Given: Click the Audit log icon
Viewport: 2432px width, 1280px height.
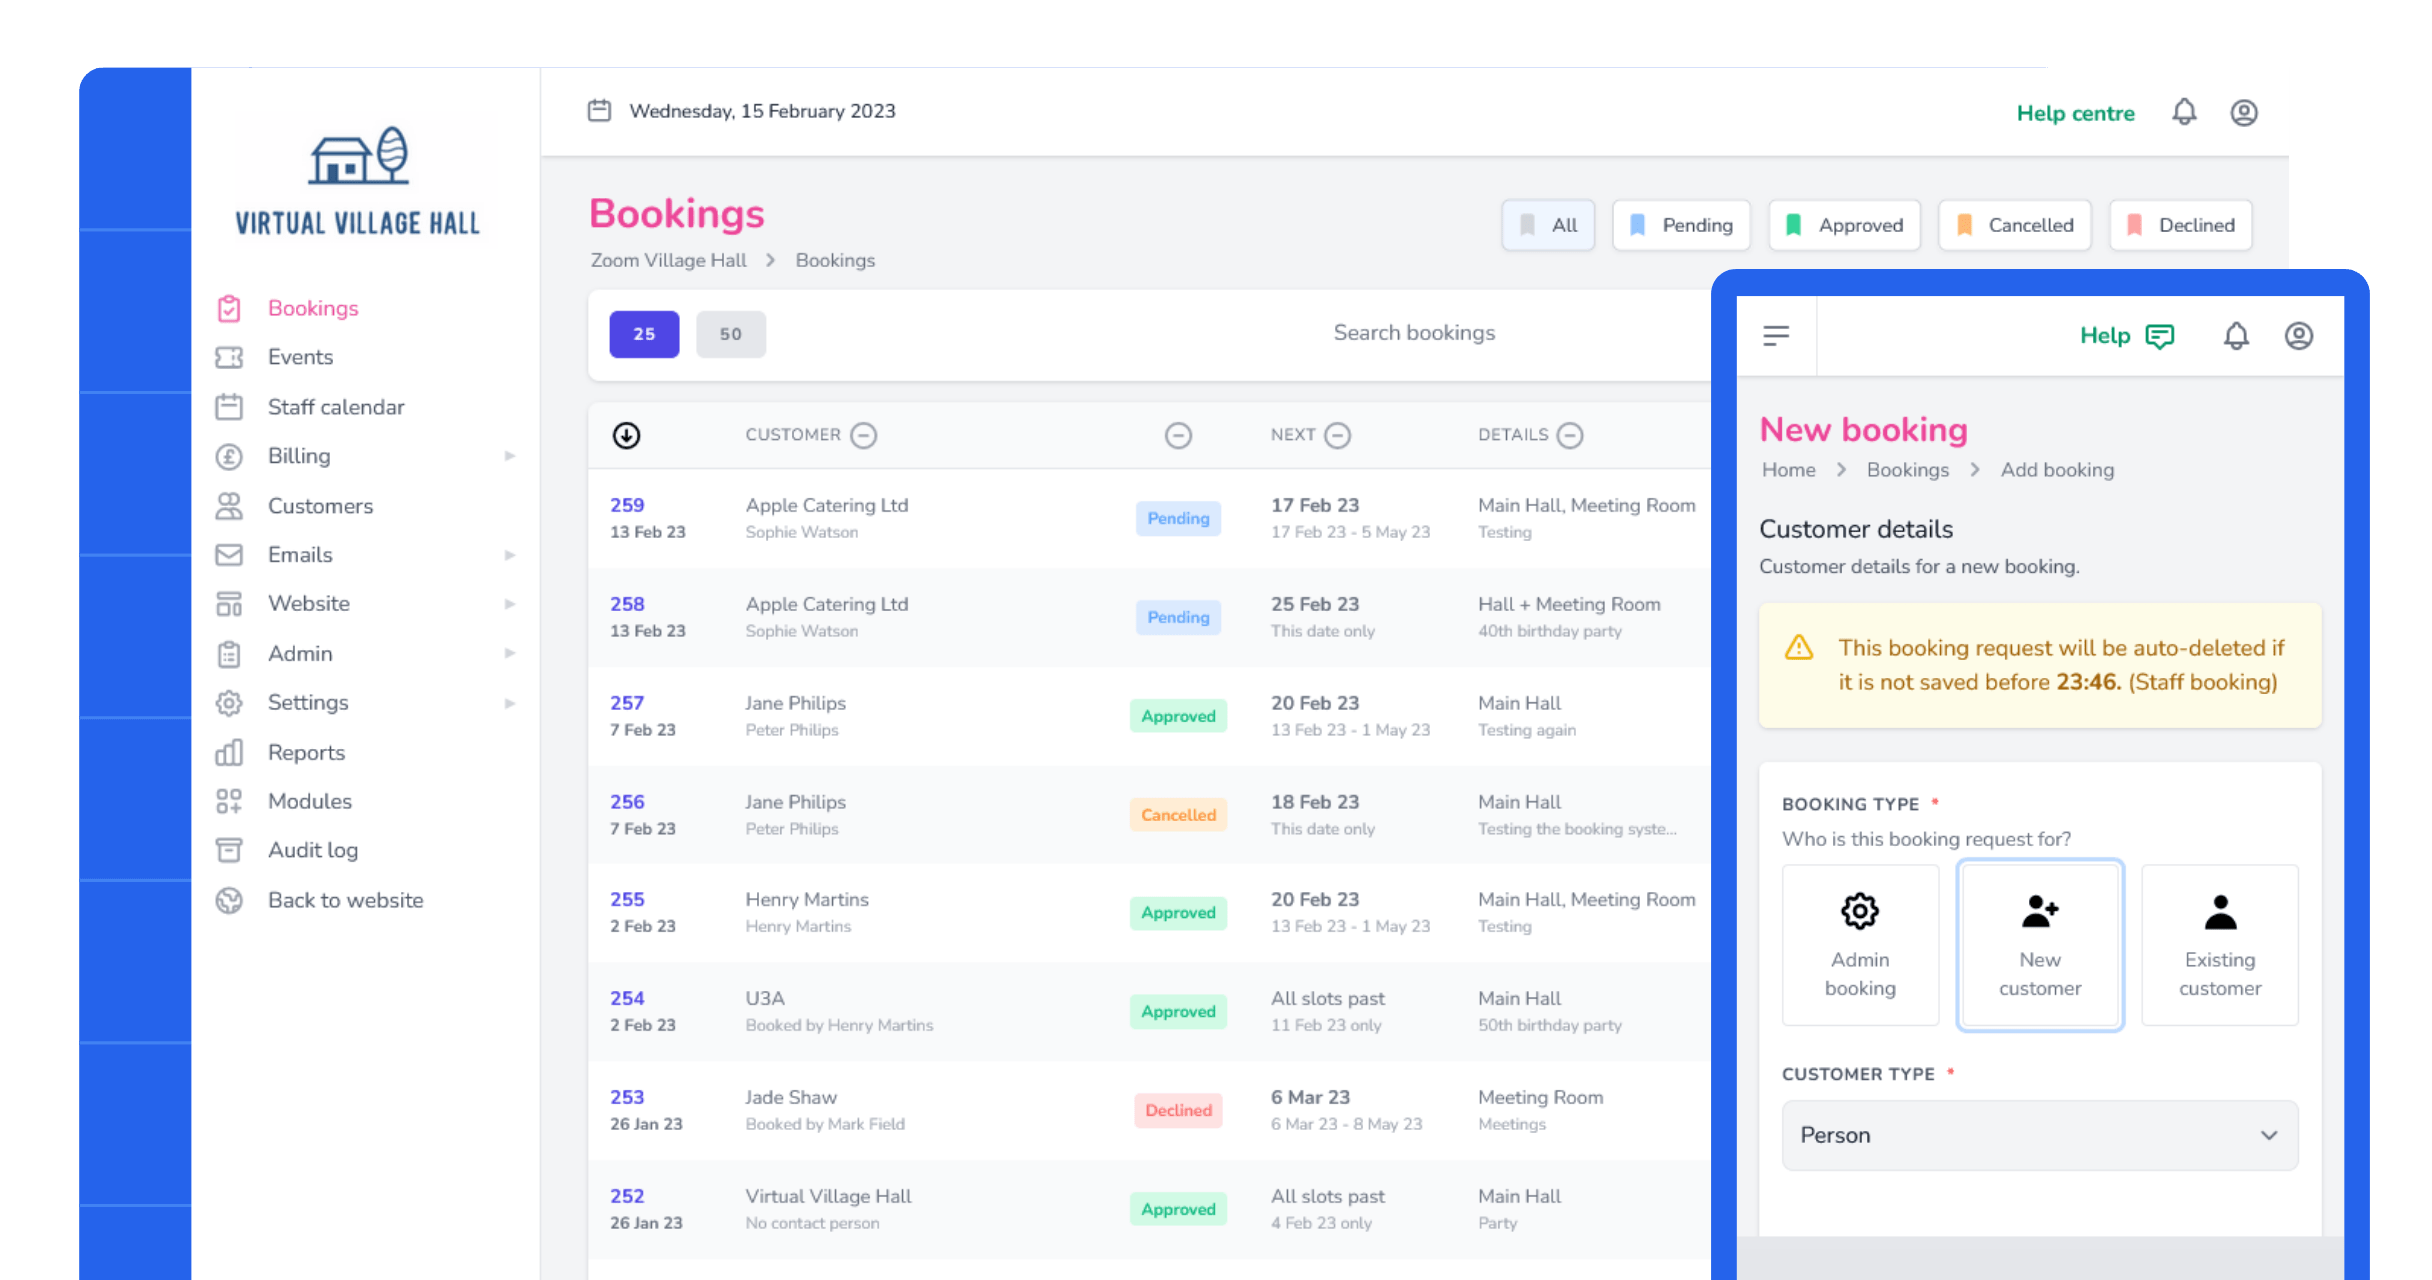Looking at the screenshot, I should click(230, 849).
